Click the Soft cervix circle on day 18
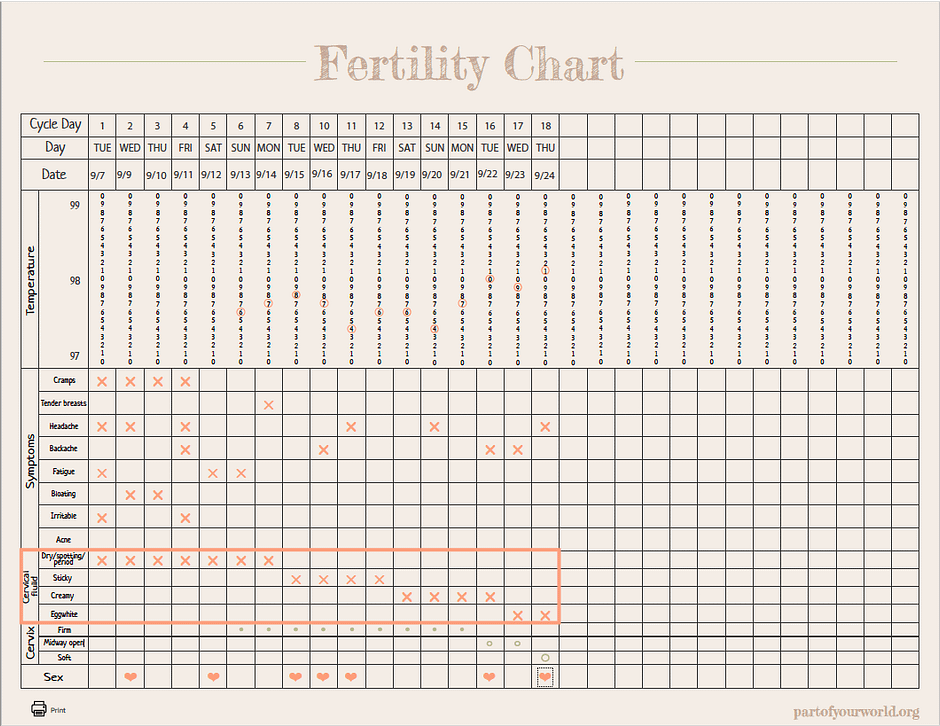The width and height of the screenshot is (940, 726). 545,657
